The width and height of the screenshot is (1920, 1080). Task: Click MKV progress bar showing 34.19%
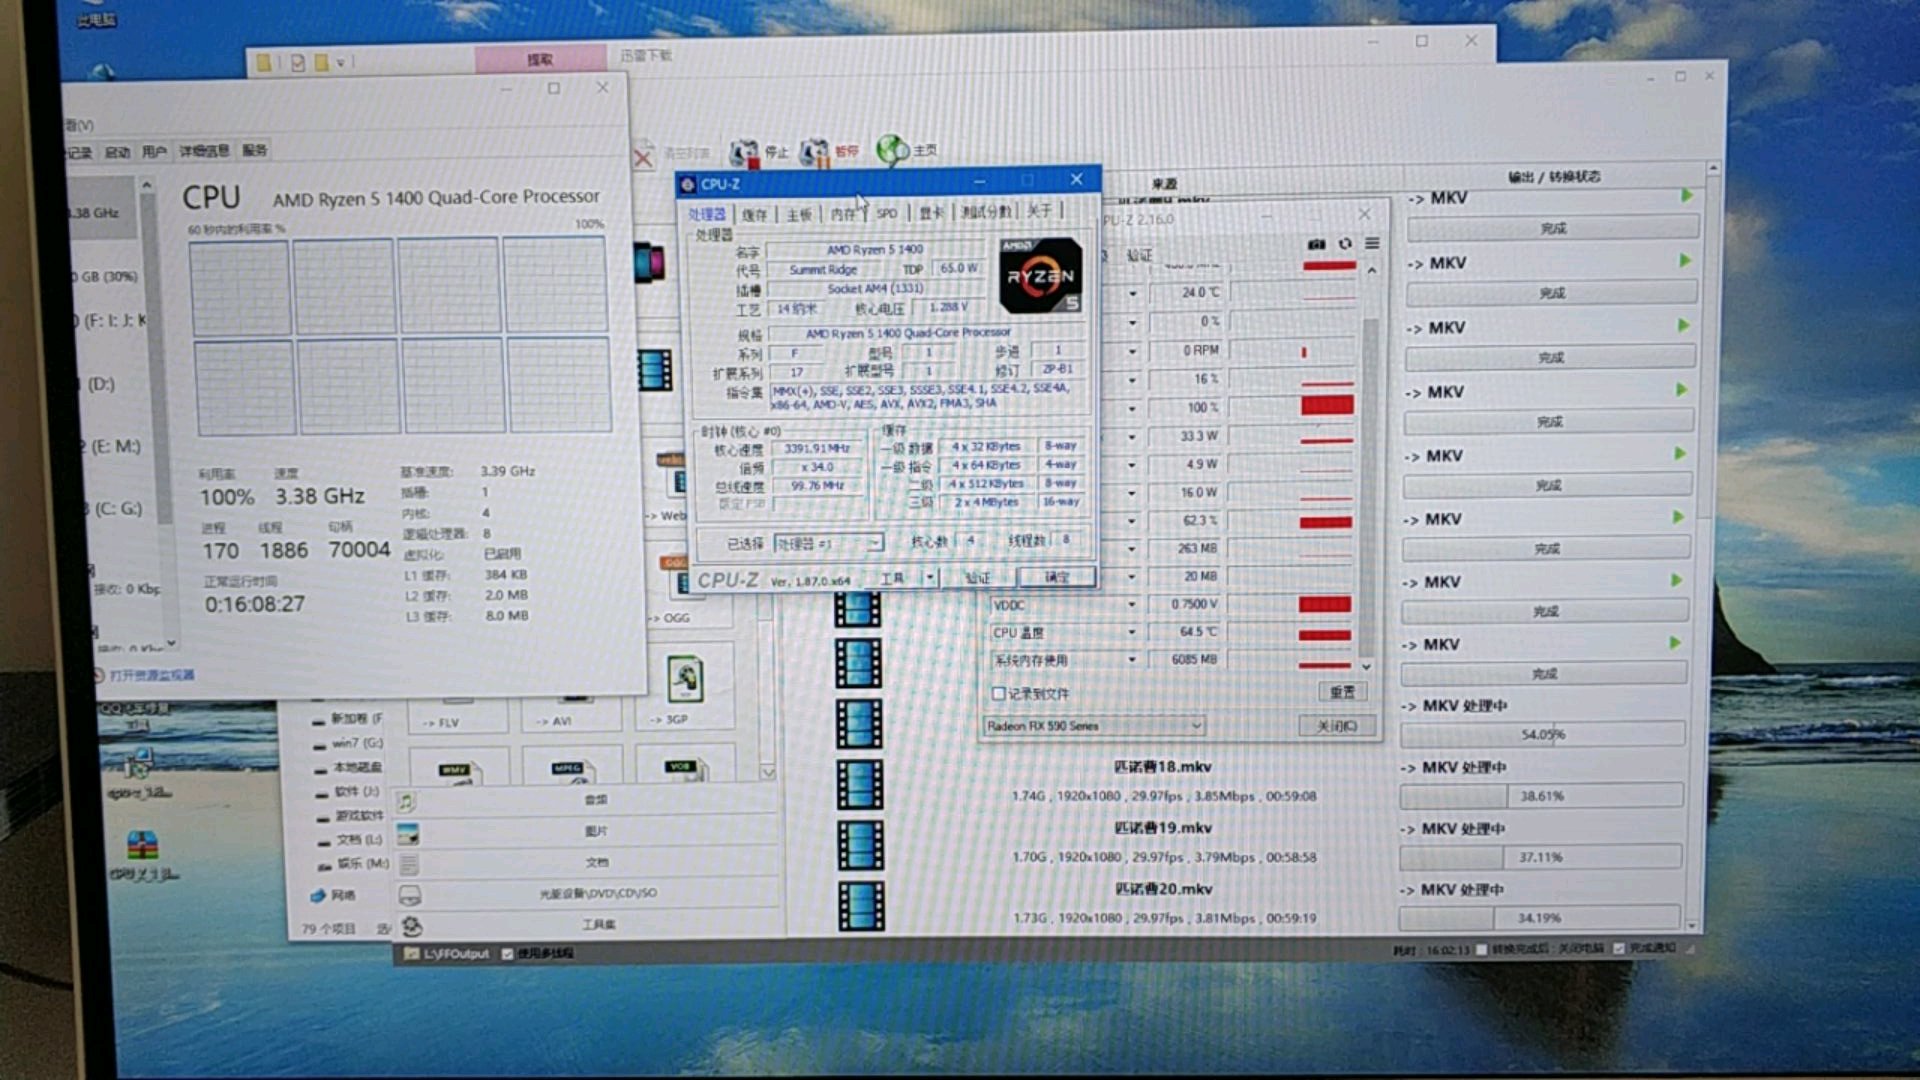[x=1539, y=918]
